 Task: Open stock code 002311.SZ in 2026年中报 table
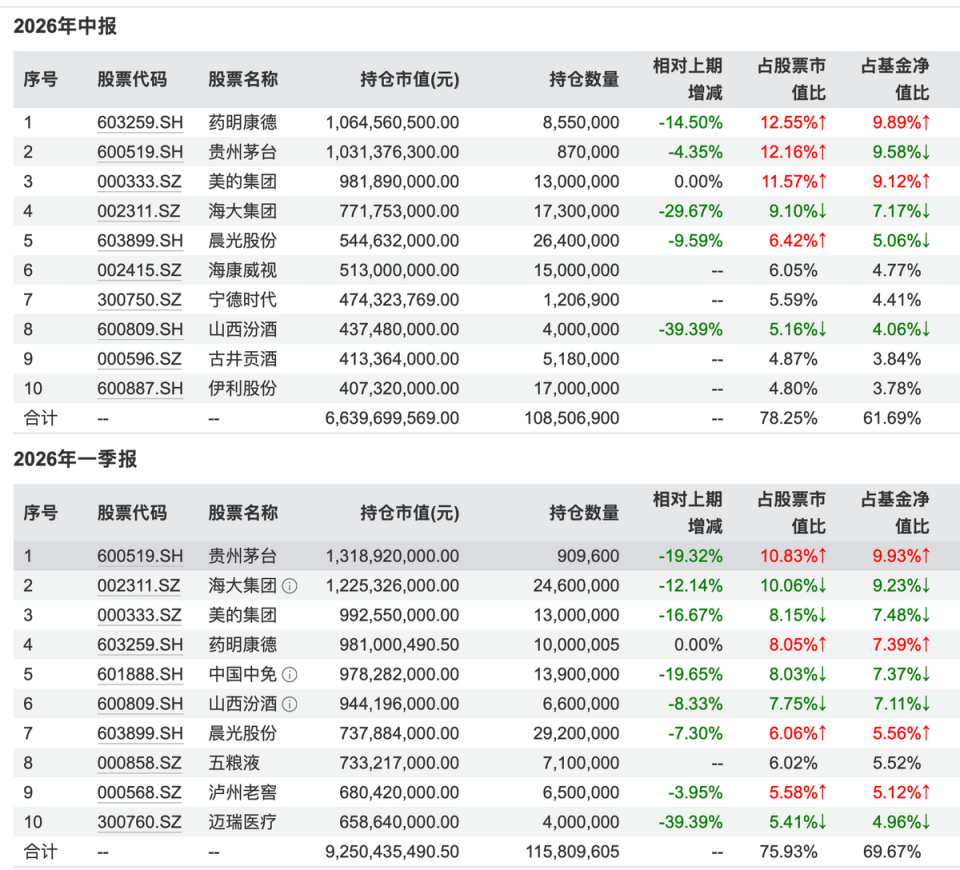pos(139,211)
